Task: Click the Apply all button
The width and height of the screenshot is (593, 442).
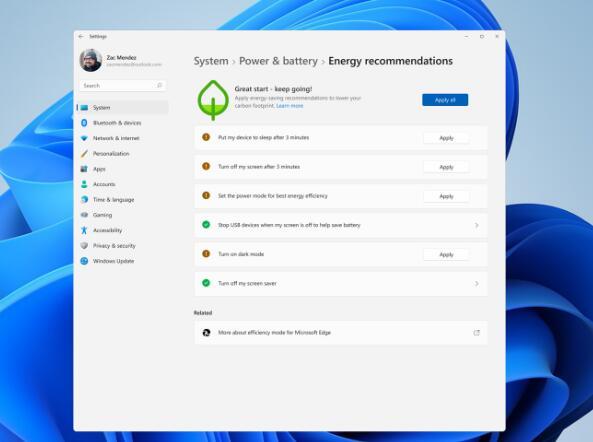Action: [x=445, y=100]
